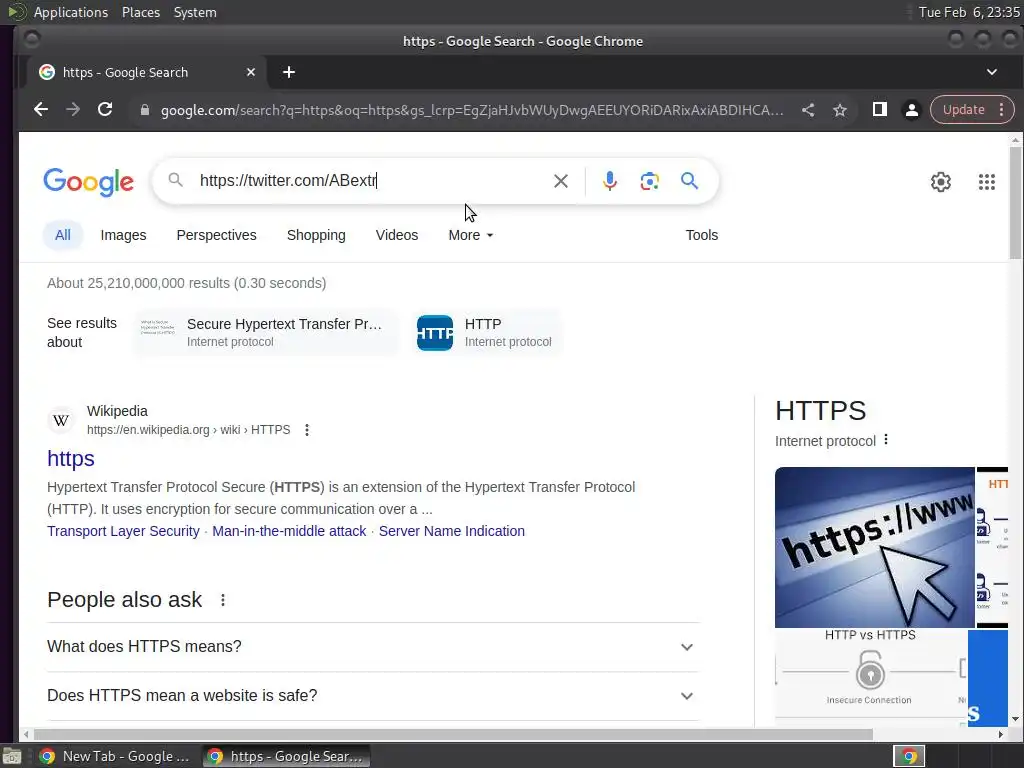Open the System menu
Screen dimensions: 1024x768
point(195,12)
